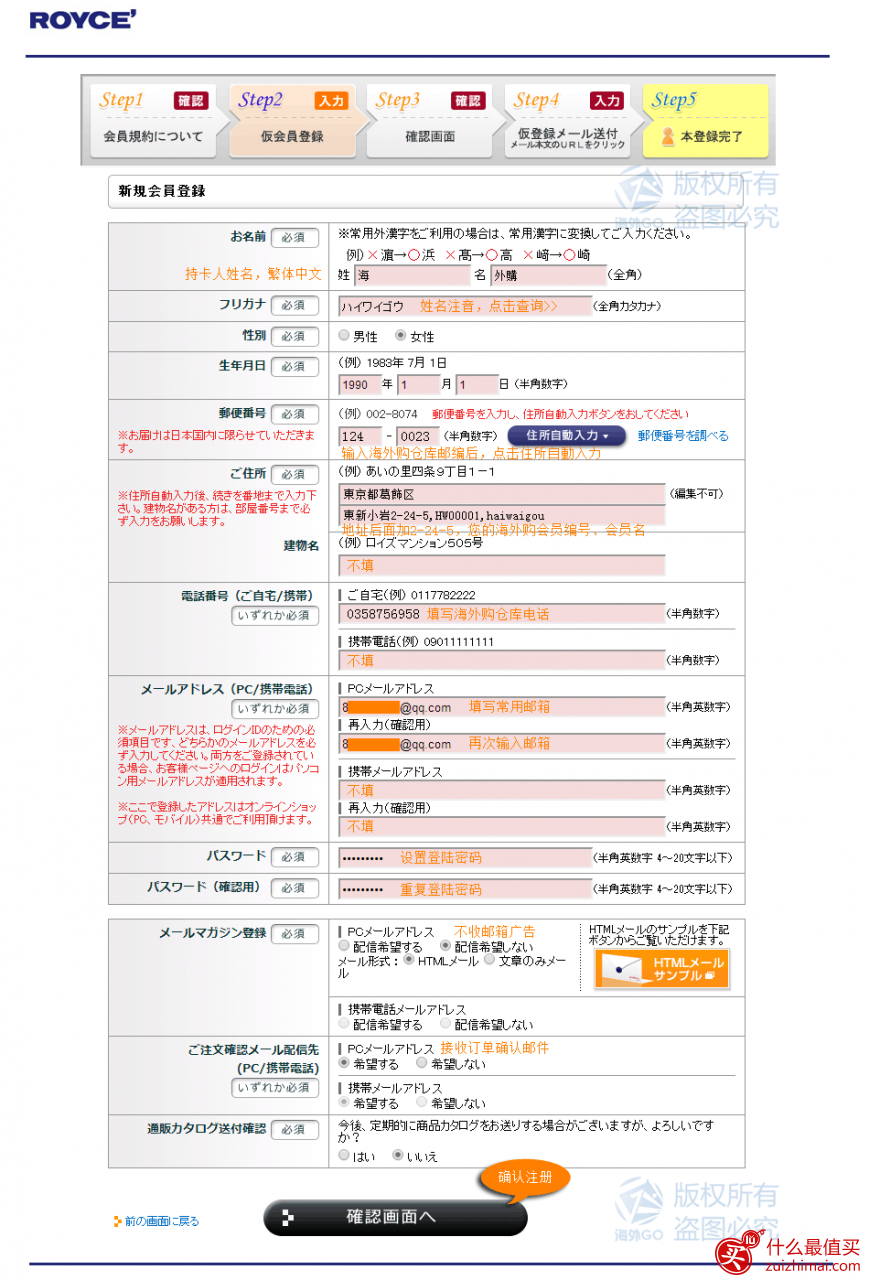
Task: Click the read-only 東京都葛飾区 address field
Action: [502, 494]
